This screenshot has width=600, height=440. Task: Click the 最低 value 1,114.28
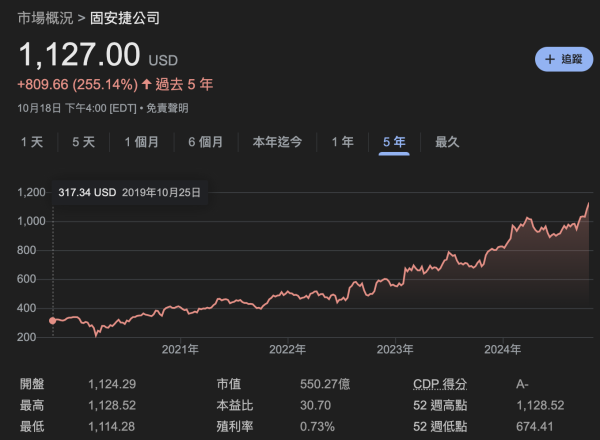pos(112,427)
